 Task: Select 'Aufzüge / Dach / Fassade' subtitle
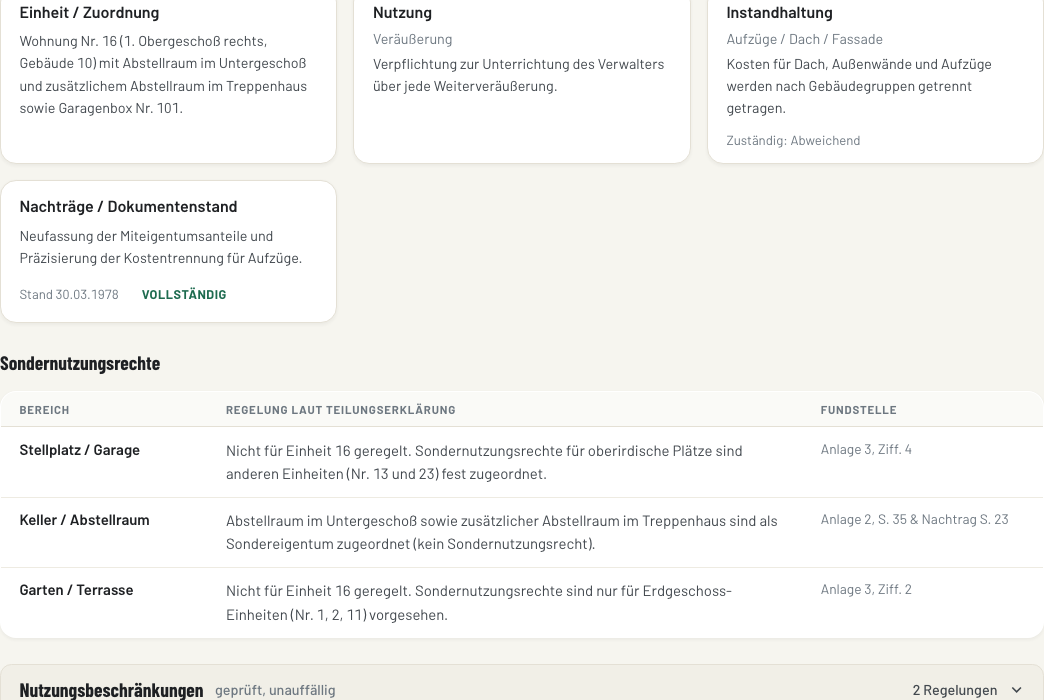point(804,39)
